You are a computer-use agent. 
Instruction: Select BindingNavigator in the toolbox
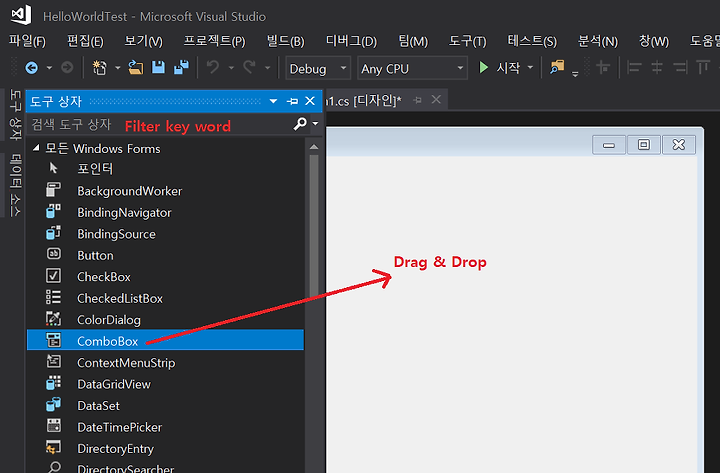[165, 213]
